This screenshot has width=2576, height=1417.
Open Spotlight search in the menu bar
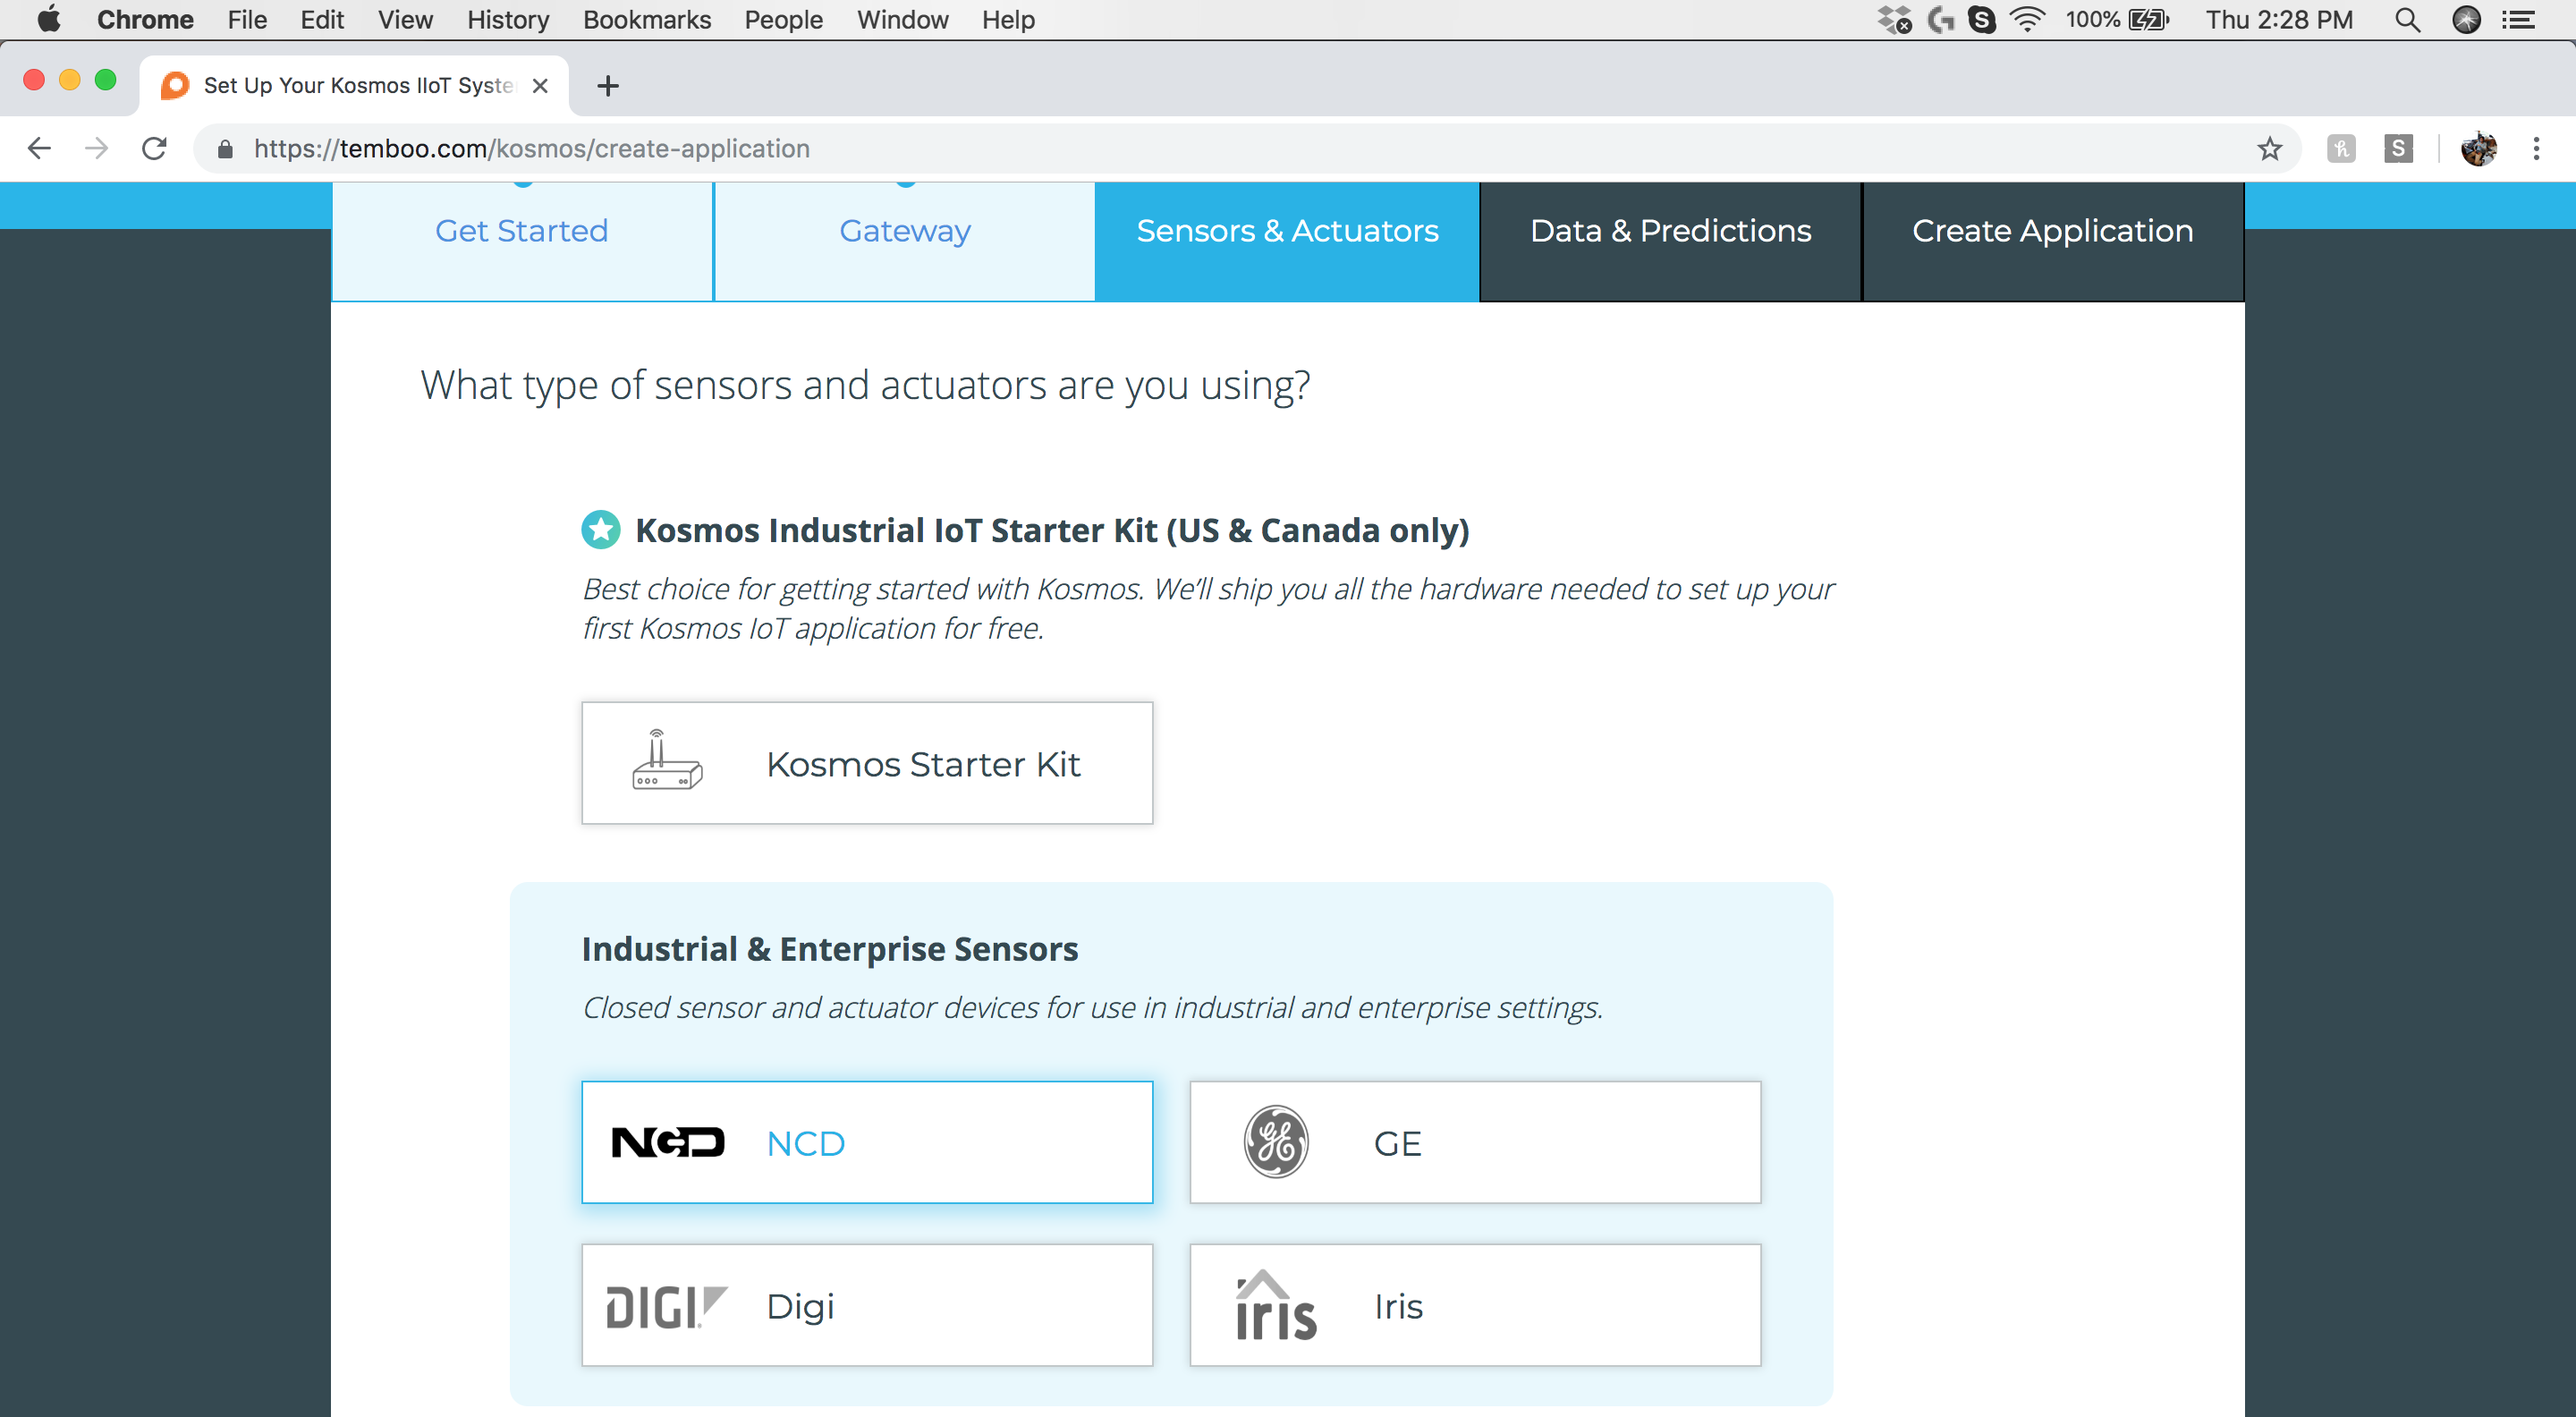(2408, 19)
